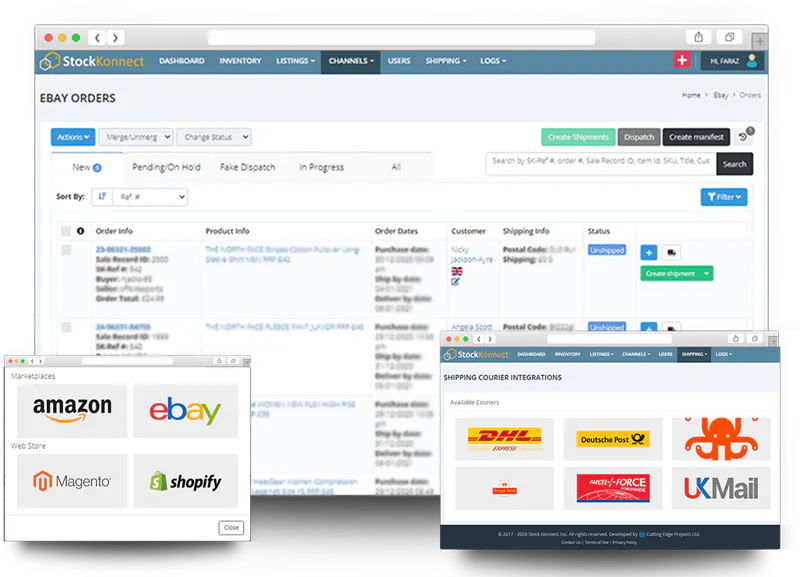Screen dimensions: 800x577
Task: Click the Create Shipments button
Action: pyautogui.click(x=578, y=137)
